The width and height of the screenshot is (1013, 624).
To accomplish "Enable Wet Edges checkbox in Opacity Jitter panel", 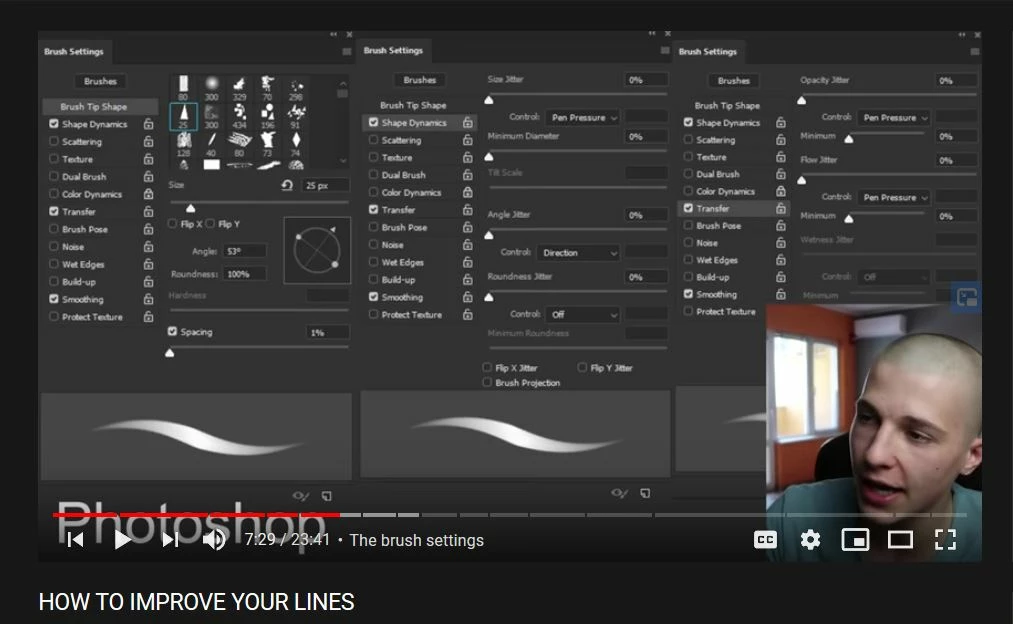I will [688, 260].
